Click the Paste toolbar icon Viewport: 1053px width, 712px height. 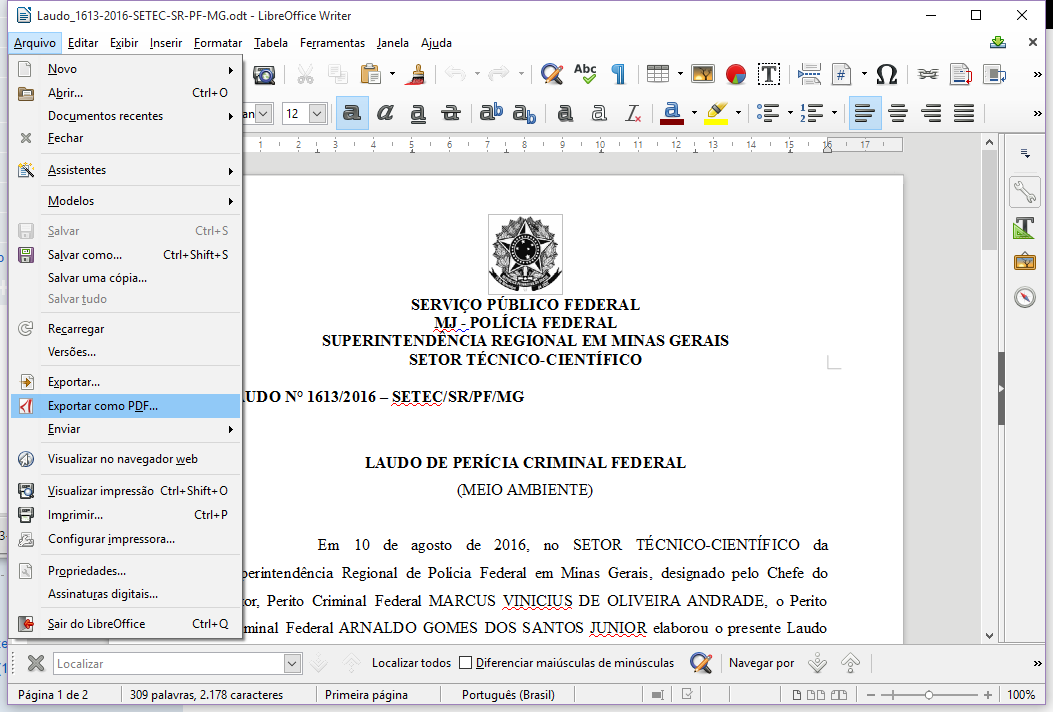tap(371, 74)
